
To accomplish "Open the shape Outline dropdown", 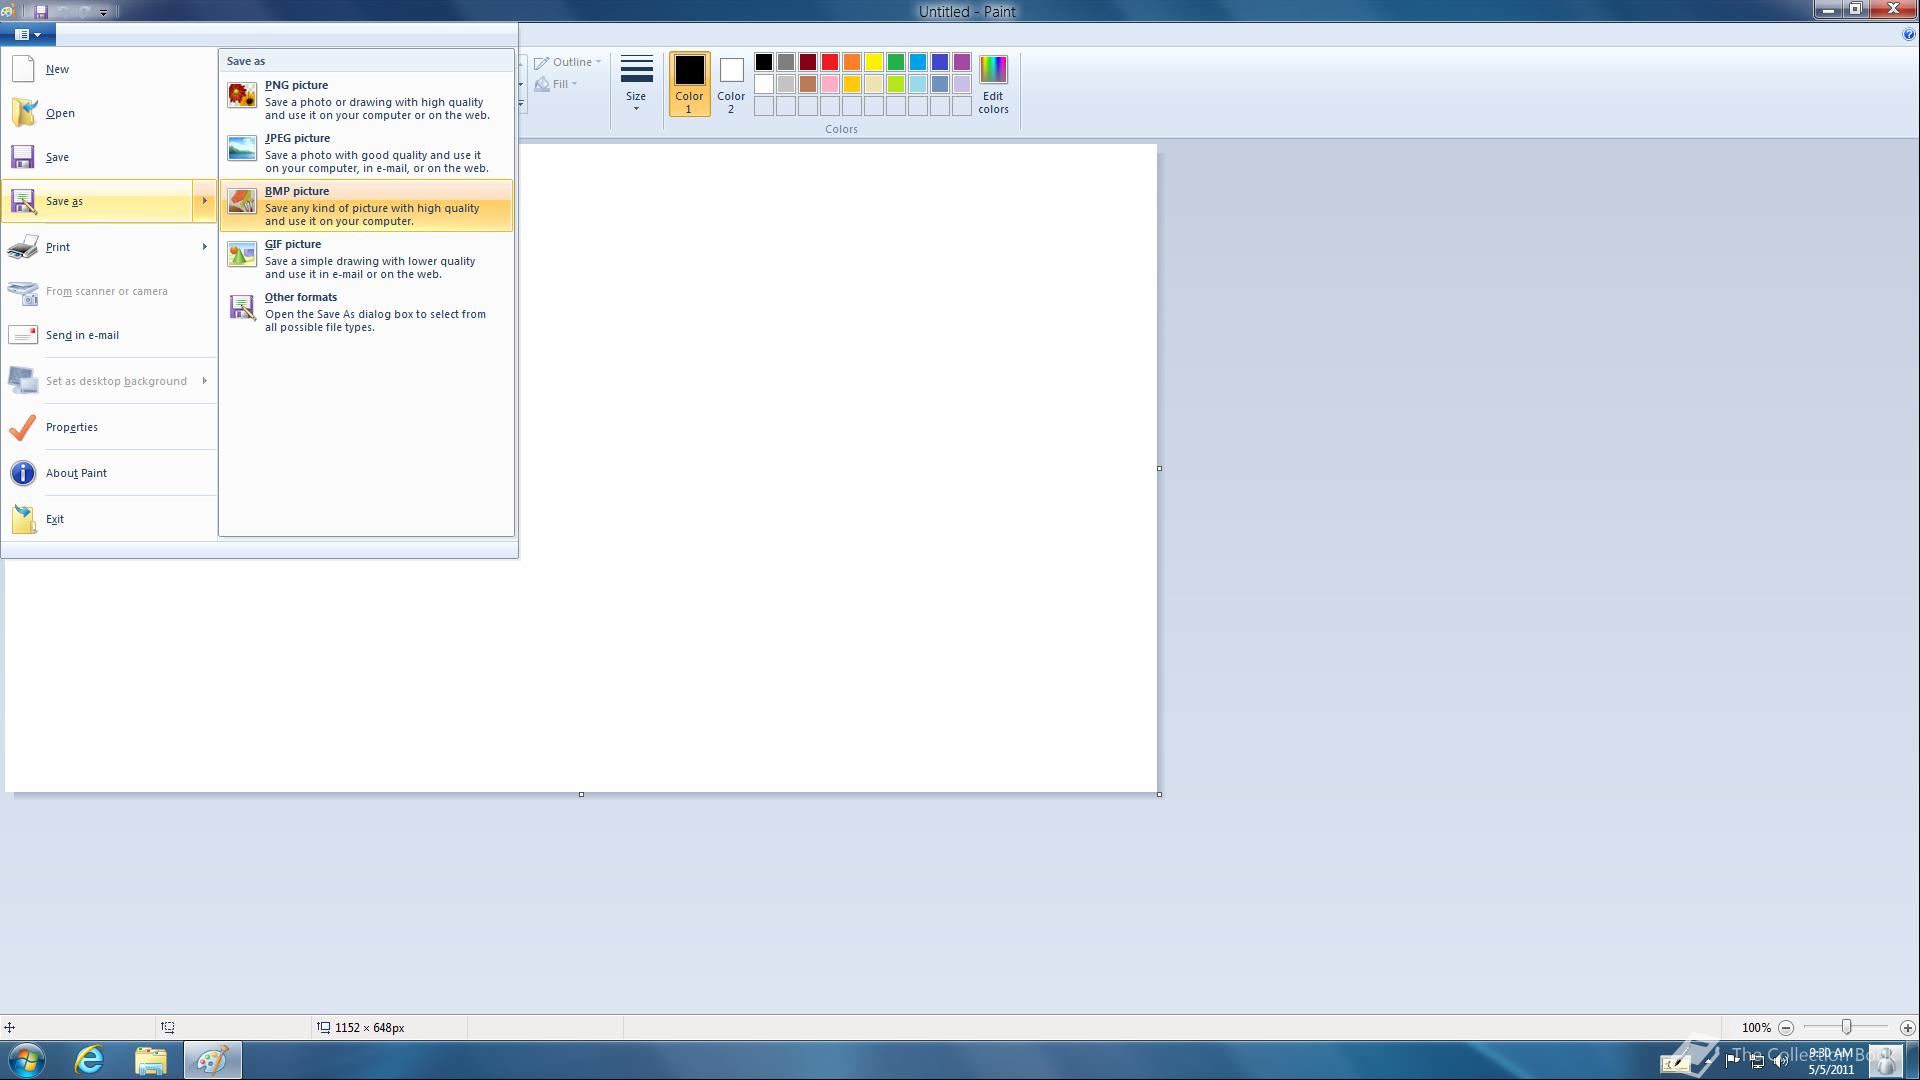I will (568, 62).
